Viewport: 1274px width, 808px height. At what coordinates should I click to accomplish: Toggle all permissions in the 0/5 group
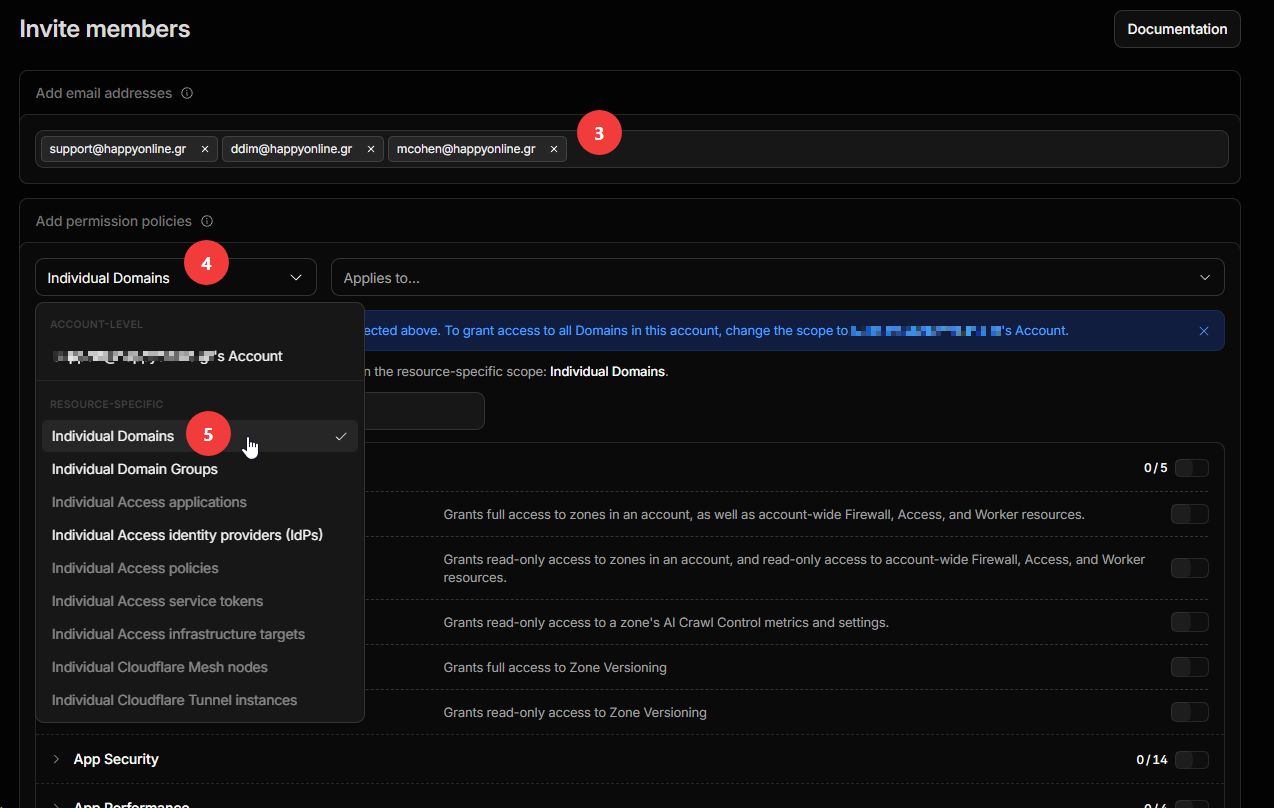(x=1192, y=468)
